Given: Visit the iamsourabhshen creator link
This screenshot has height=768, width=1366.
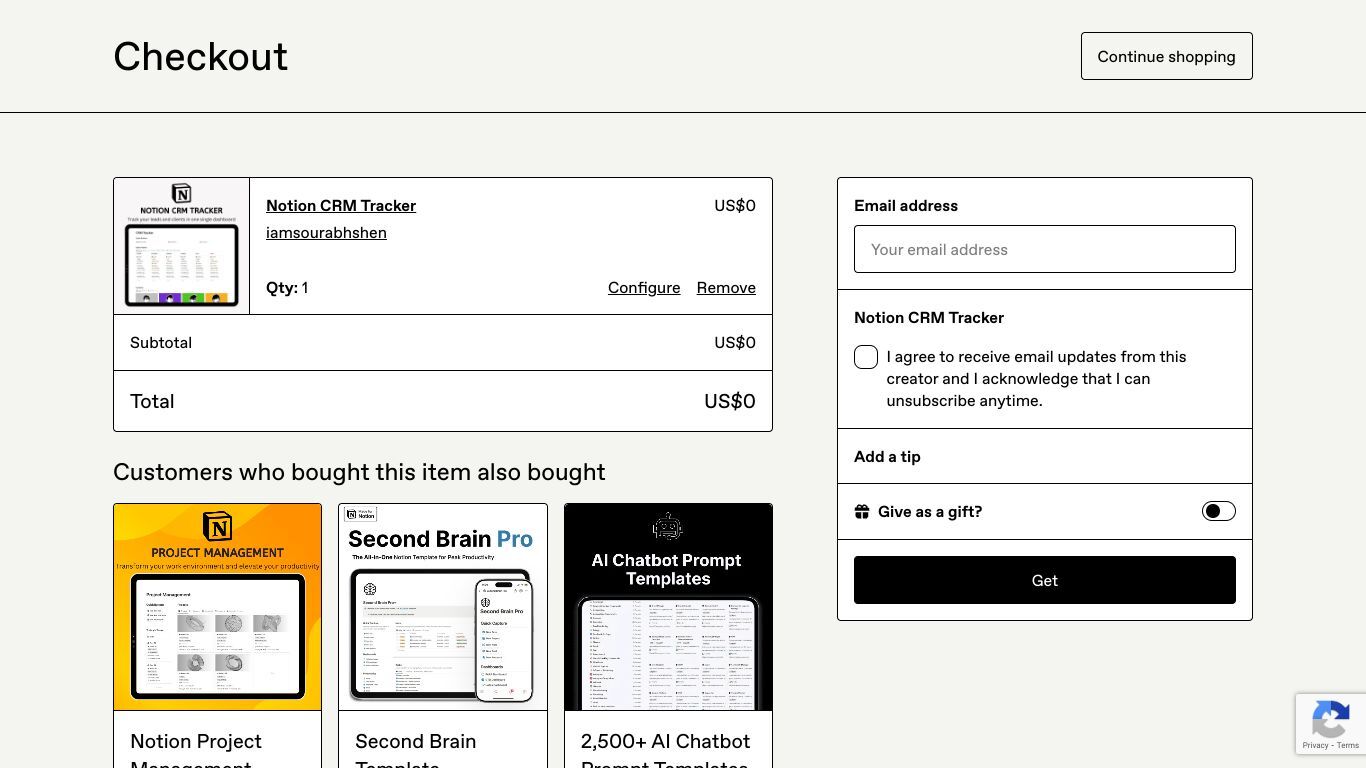Looking at the screenshot, I should [326, 233].
